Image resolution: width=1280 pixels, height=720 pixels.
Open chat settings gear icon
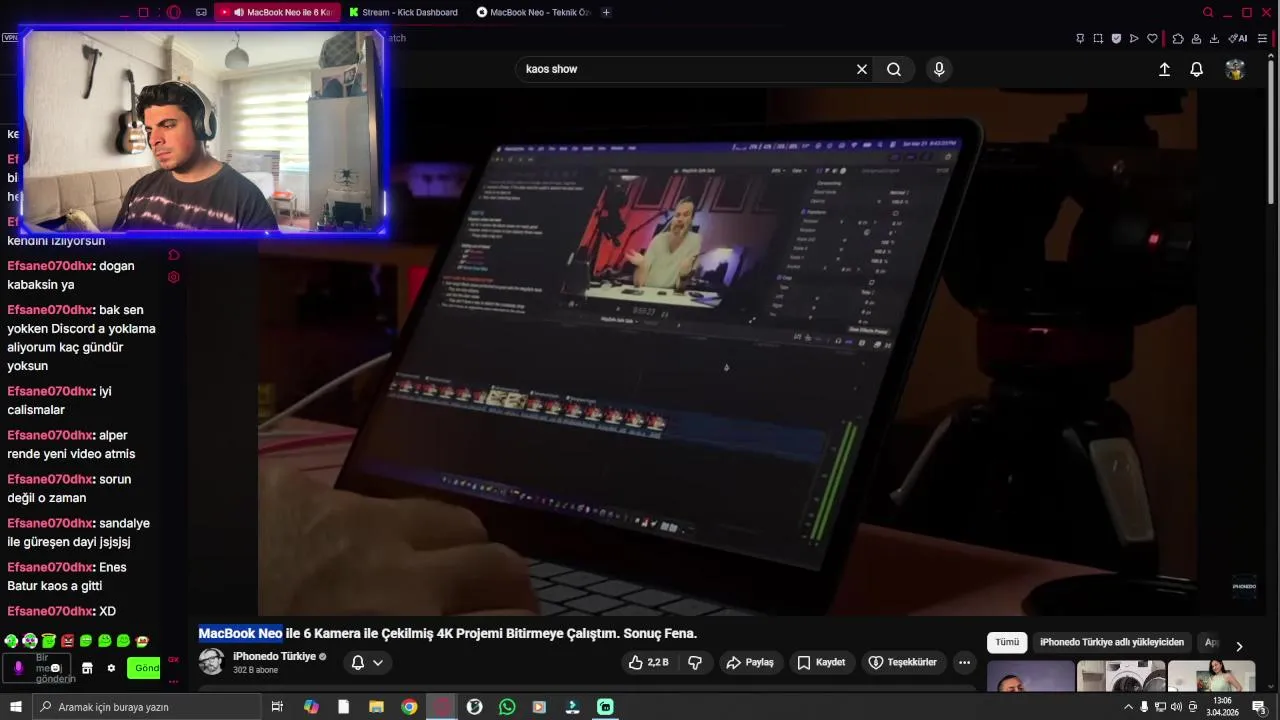pos(111,668)
